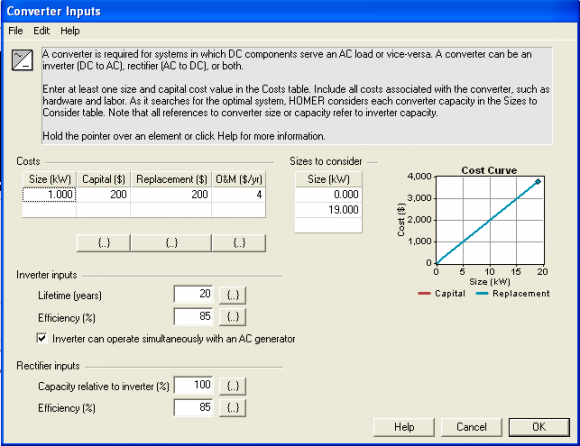Open sensitivity button under Replacement column
The height and width of the screenshot is (446, 580).
tap(171, 243)
